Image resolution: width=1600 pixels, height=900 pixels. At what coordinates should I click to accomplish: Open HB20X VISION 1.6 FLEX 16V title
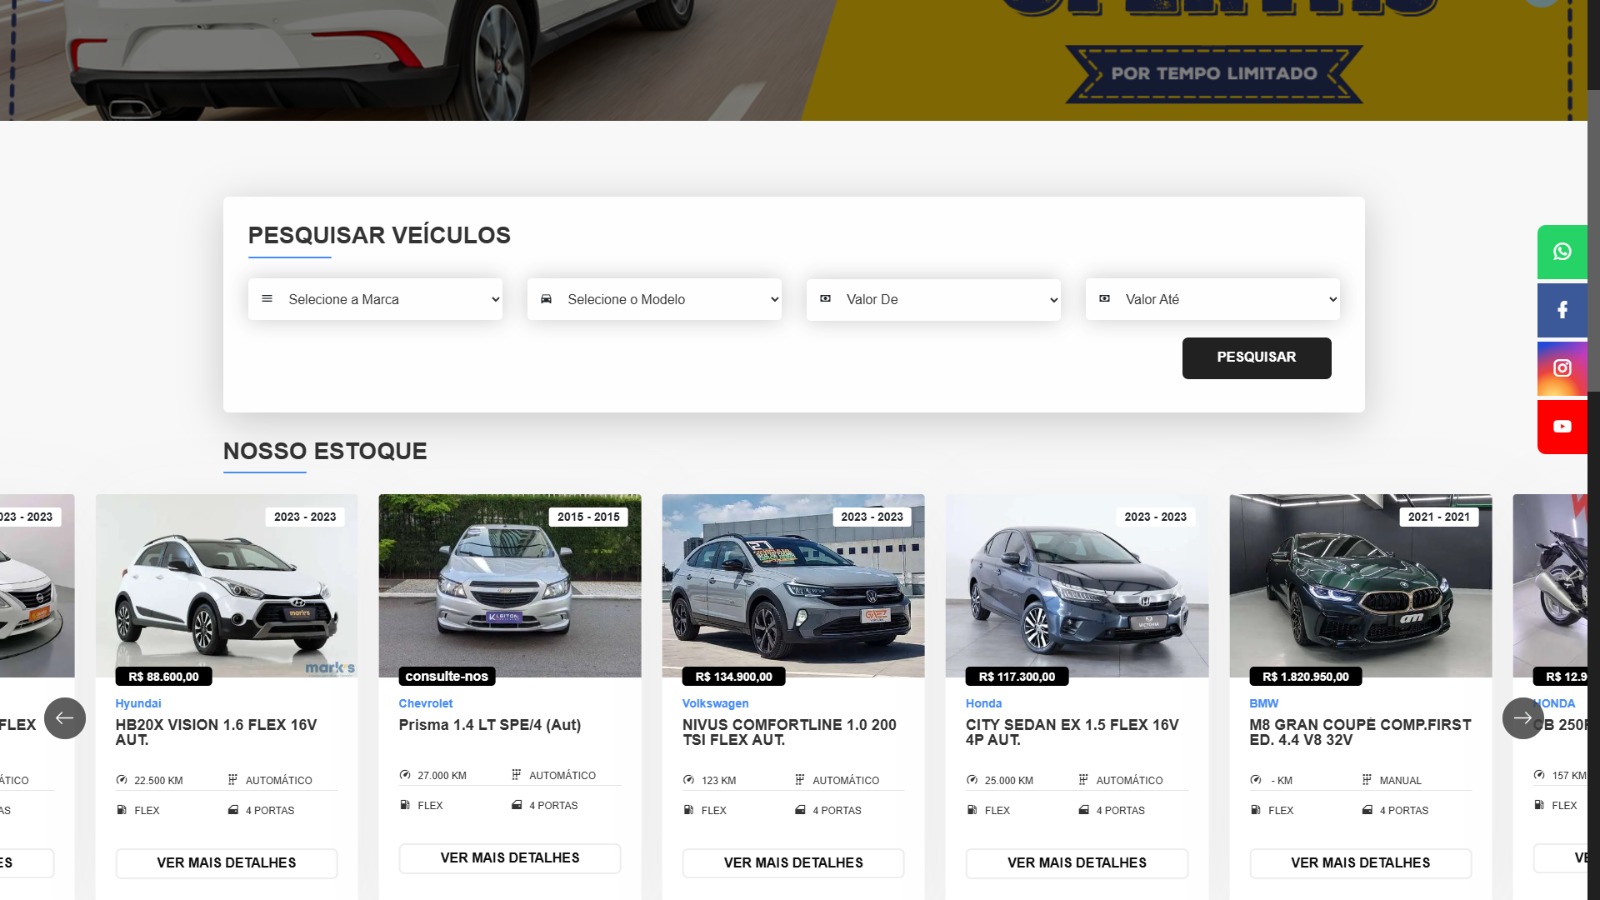[x=216, y=732]
